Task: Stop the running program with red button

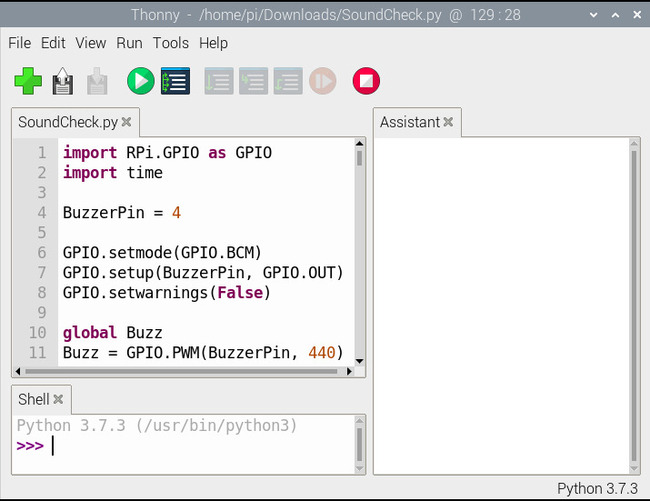Action: [366, 81]
